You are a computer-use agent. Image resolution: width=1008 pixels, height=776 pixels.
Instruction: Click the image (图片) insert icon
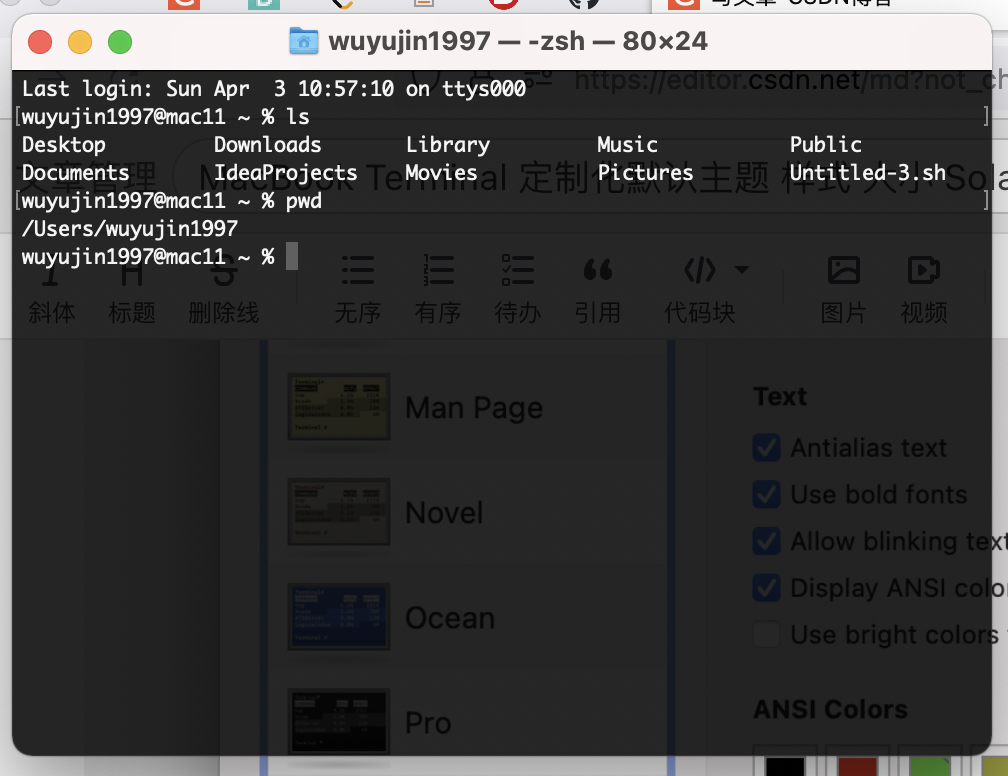(843, 270)
